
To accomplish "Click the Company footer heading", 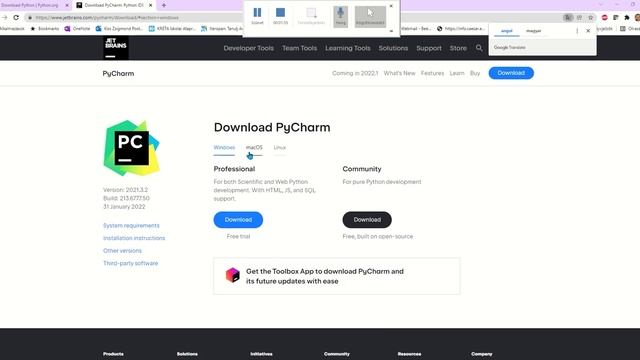I will [x=482, y=354].
